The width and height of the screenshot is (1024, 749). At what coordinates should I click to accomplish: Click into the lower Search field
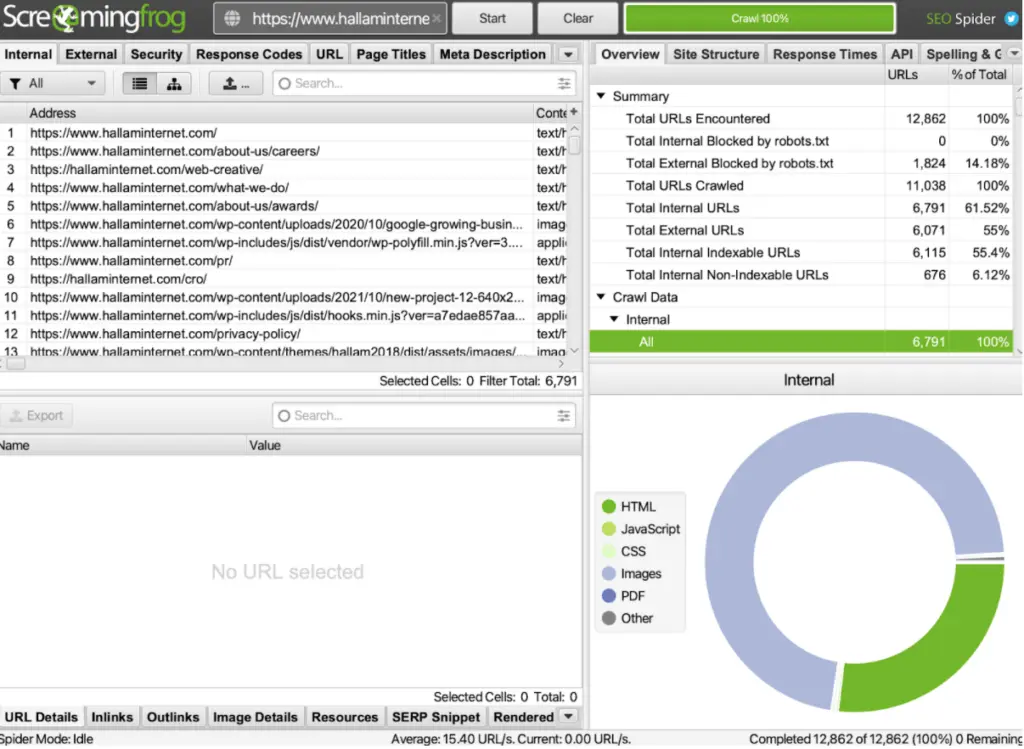click(423, 416)
